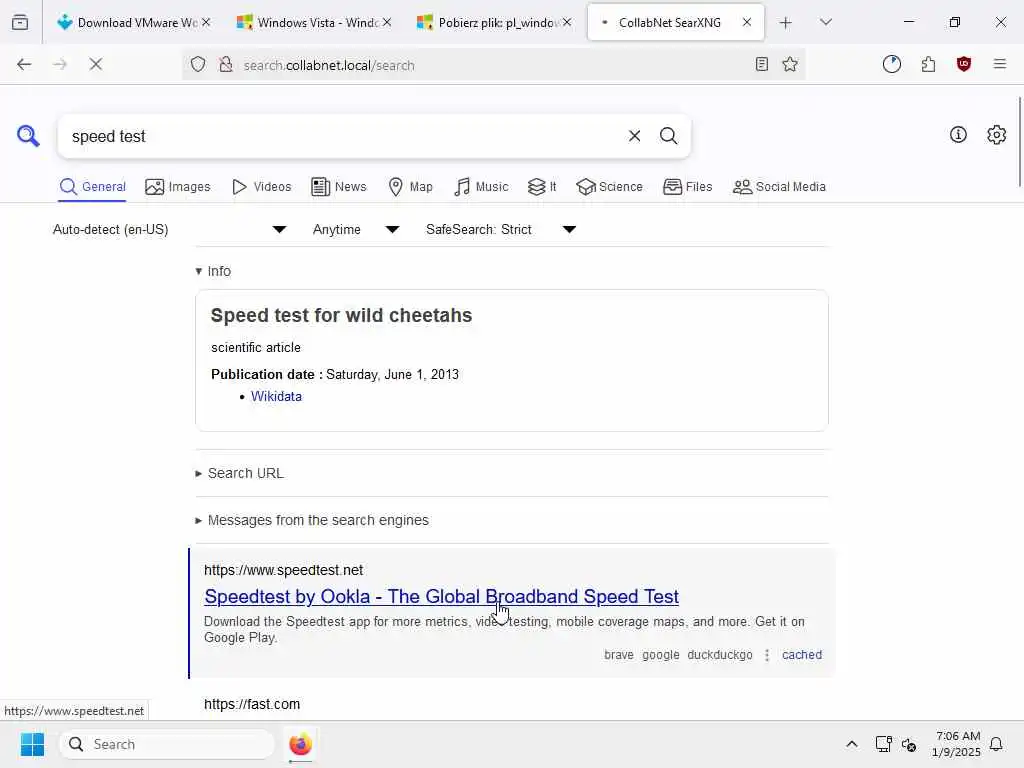Image resolution: width=1024 pixels, height=768 pixels.
Task: Click the brave engine label
Action: tap(618, 654)
